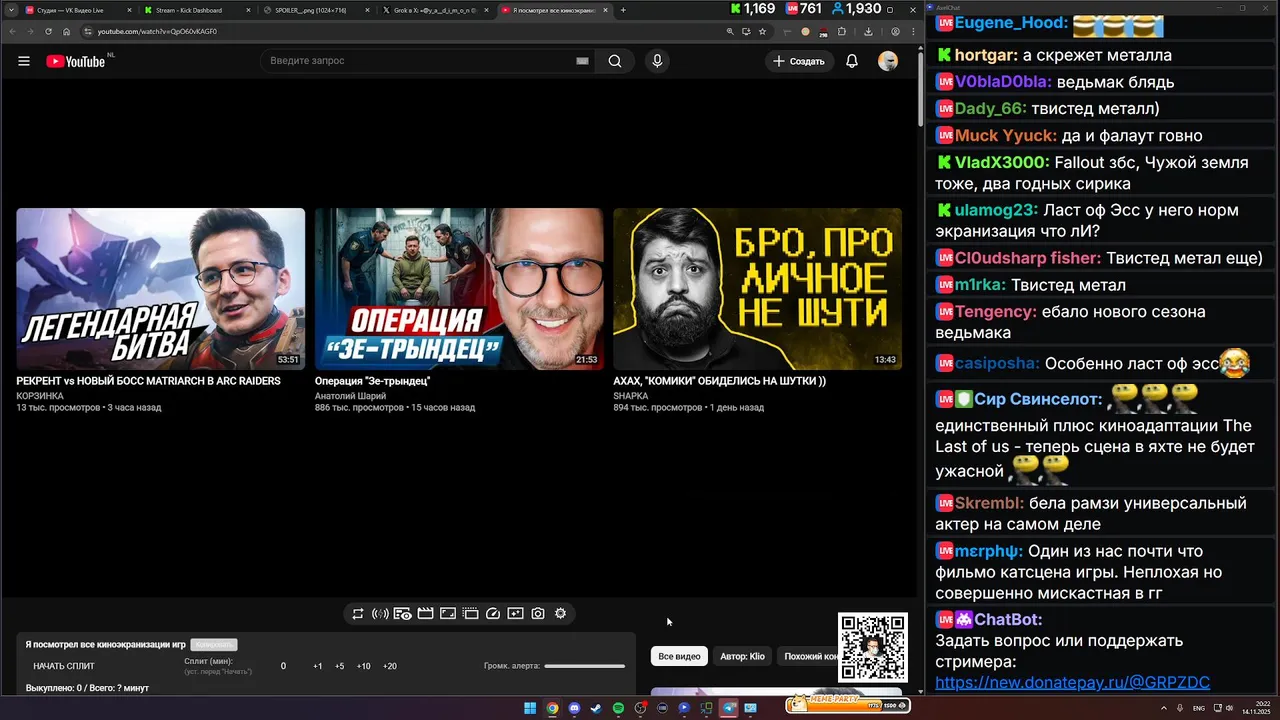Start voice search with the microphone

657,61
